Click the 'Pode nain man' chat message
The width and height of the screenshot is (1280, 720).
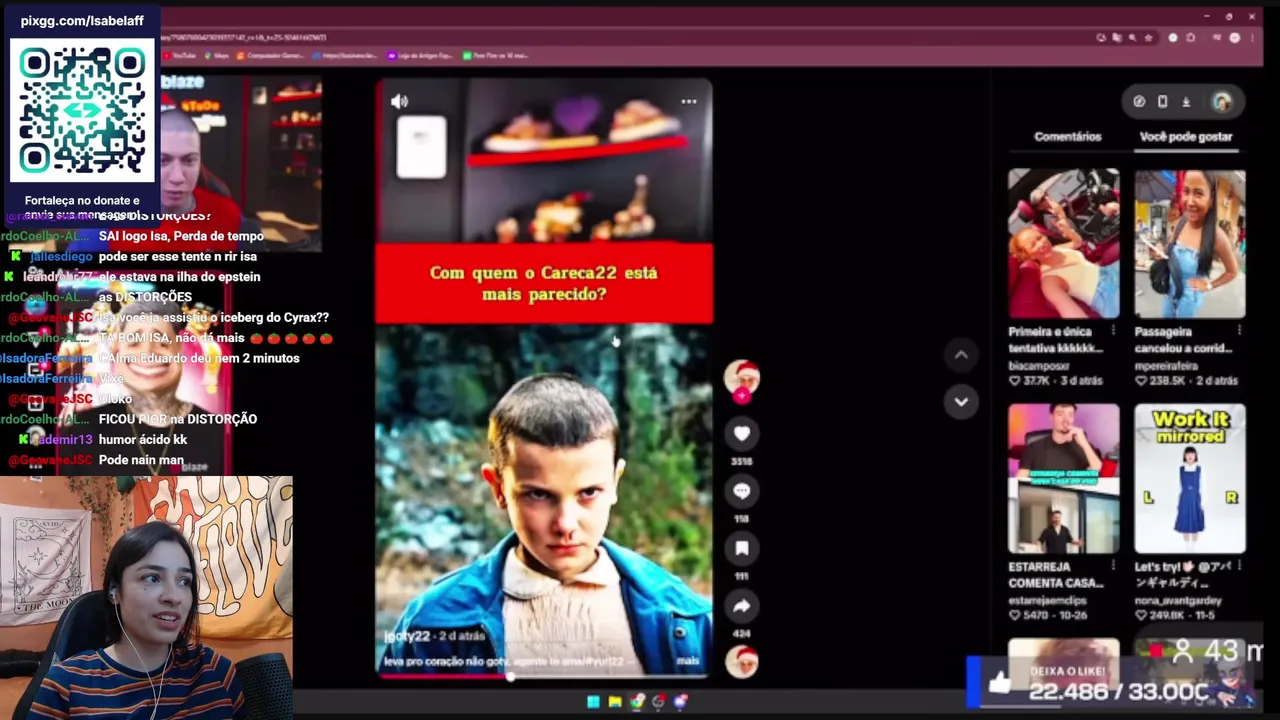click(x=141, y=460)
